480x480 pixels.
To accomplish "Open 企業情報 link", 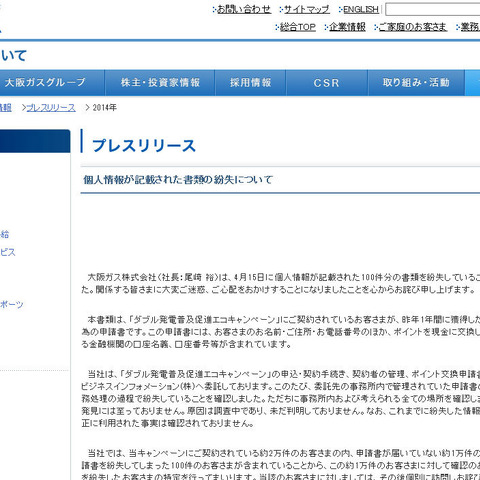I will (347, 27).
